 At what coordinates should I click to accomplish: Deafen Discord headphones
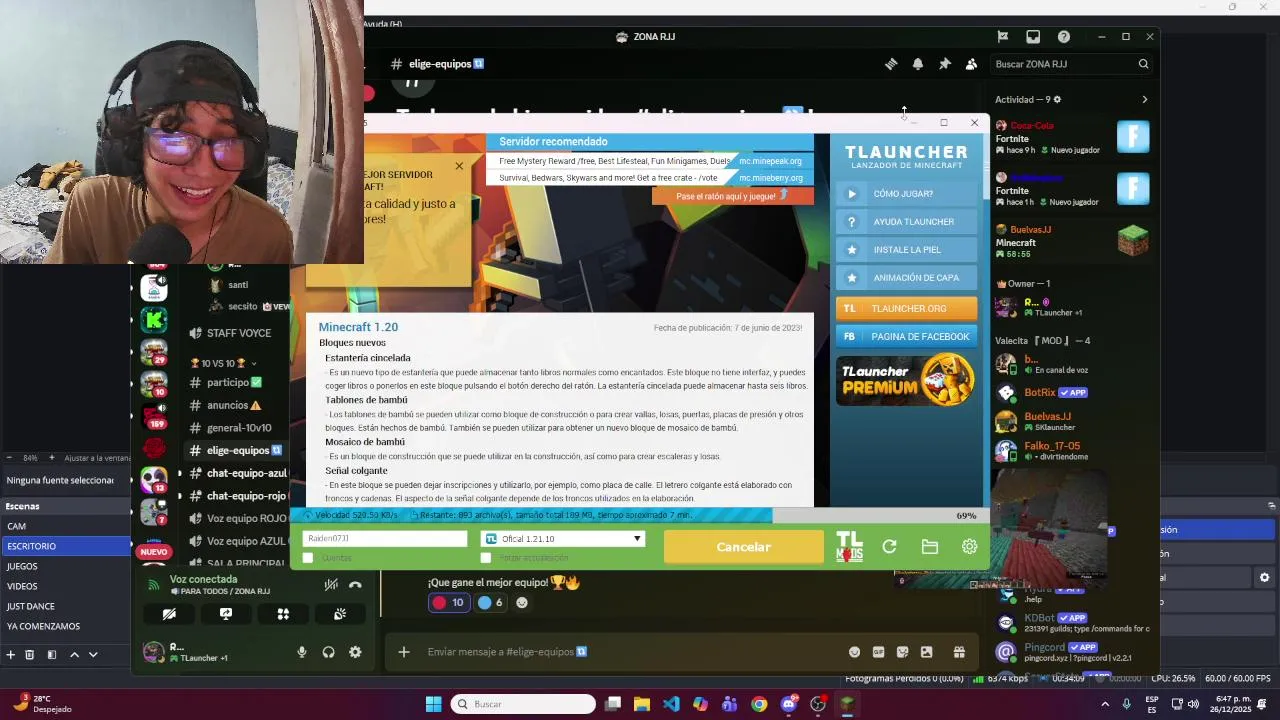pyautogui.click(x=328, y=652)
